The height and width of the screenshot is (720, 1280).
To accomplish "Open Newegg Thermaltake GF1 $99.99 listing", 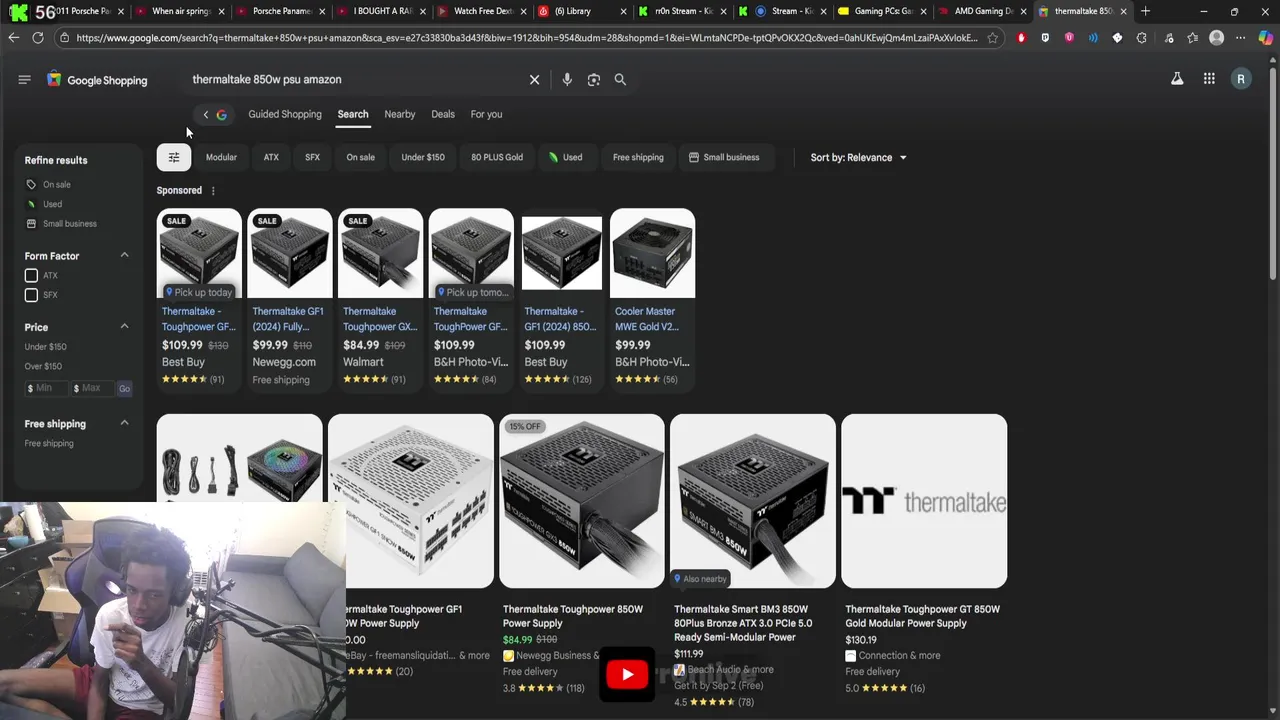I will click(x=290, y=298).
